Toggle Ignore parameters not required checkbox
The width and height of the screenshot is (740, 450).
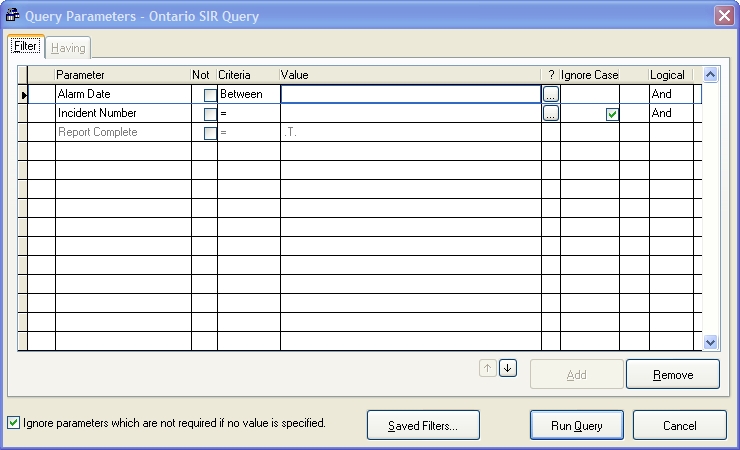pyautogui.click(x=13, y=423)
